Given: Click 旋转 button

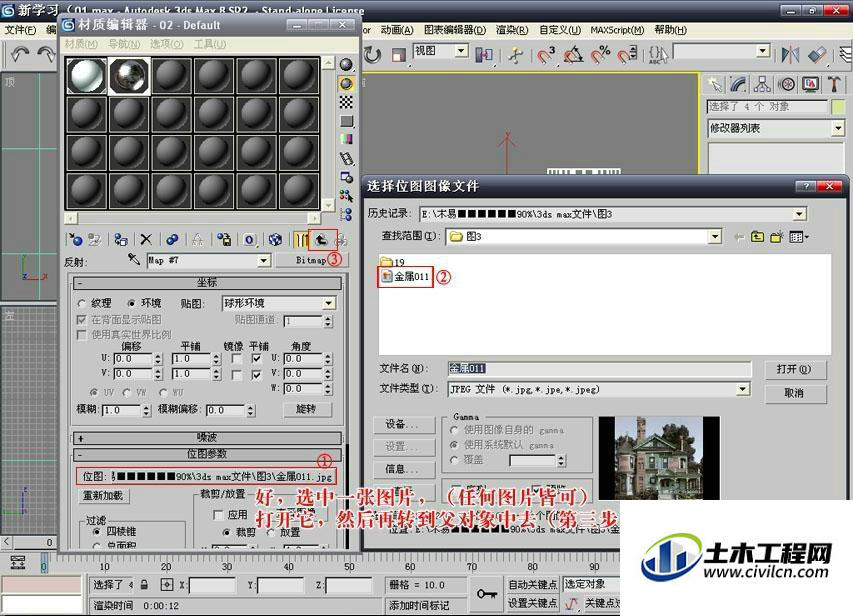Looking at the screenshot, I should tap(306, 409).
